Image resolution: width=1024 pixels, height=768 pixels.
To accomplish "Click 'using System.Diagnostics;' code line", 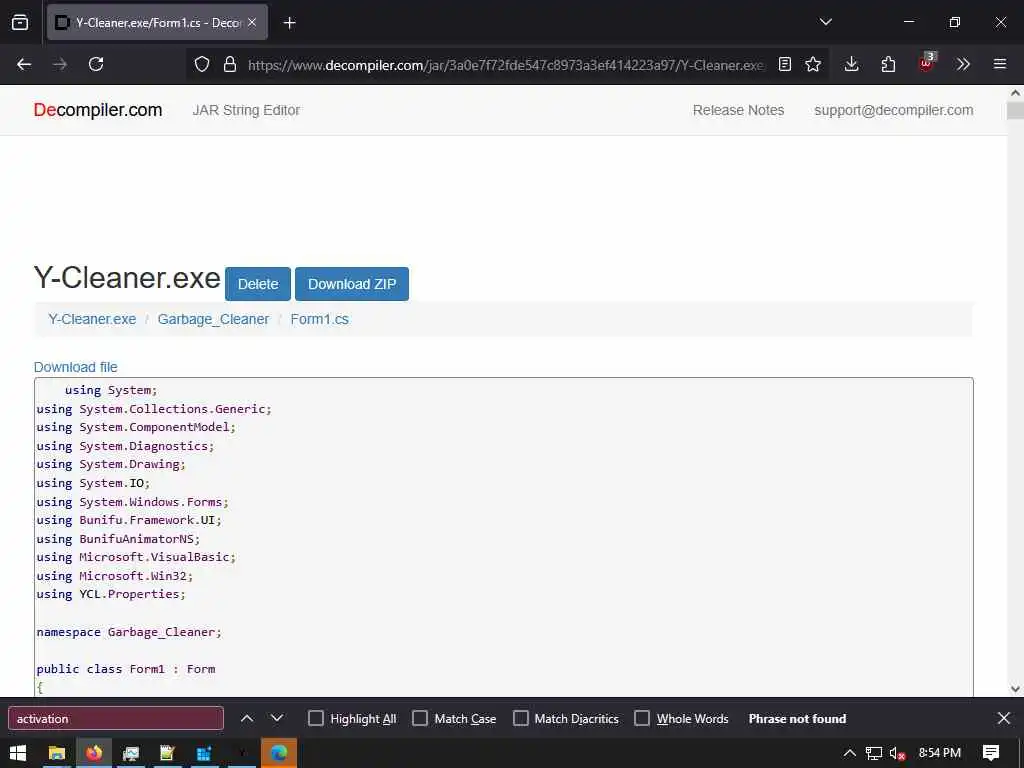I will click(x=125, y=446).
